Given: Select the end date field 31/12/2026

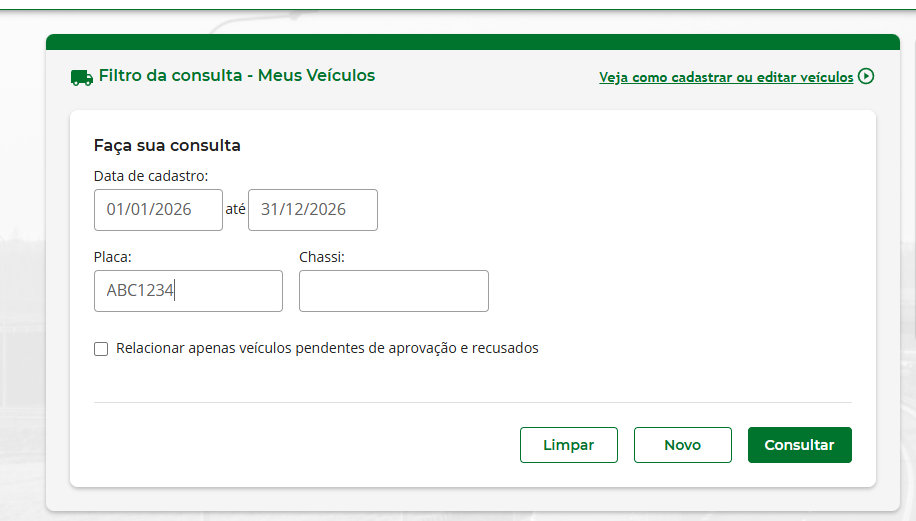Looking at the screenshot, I should click(313, 210).
